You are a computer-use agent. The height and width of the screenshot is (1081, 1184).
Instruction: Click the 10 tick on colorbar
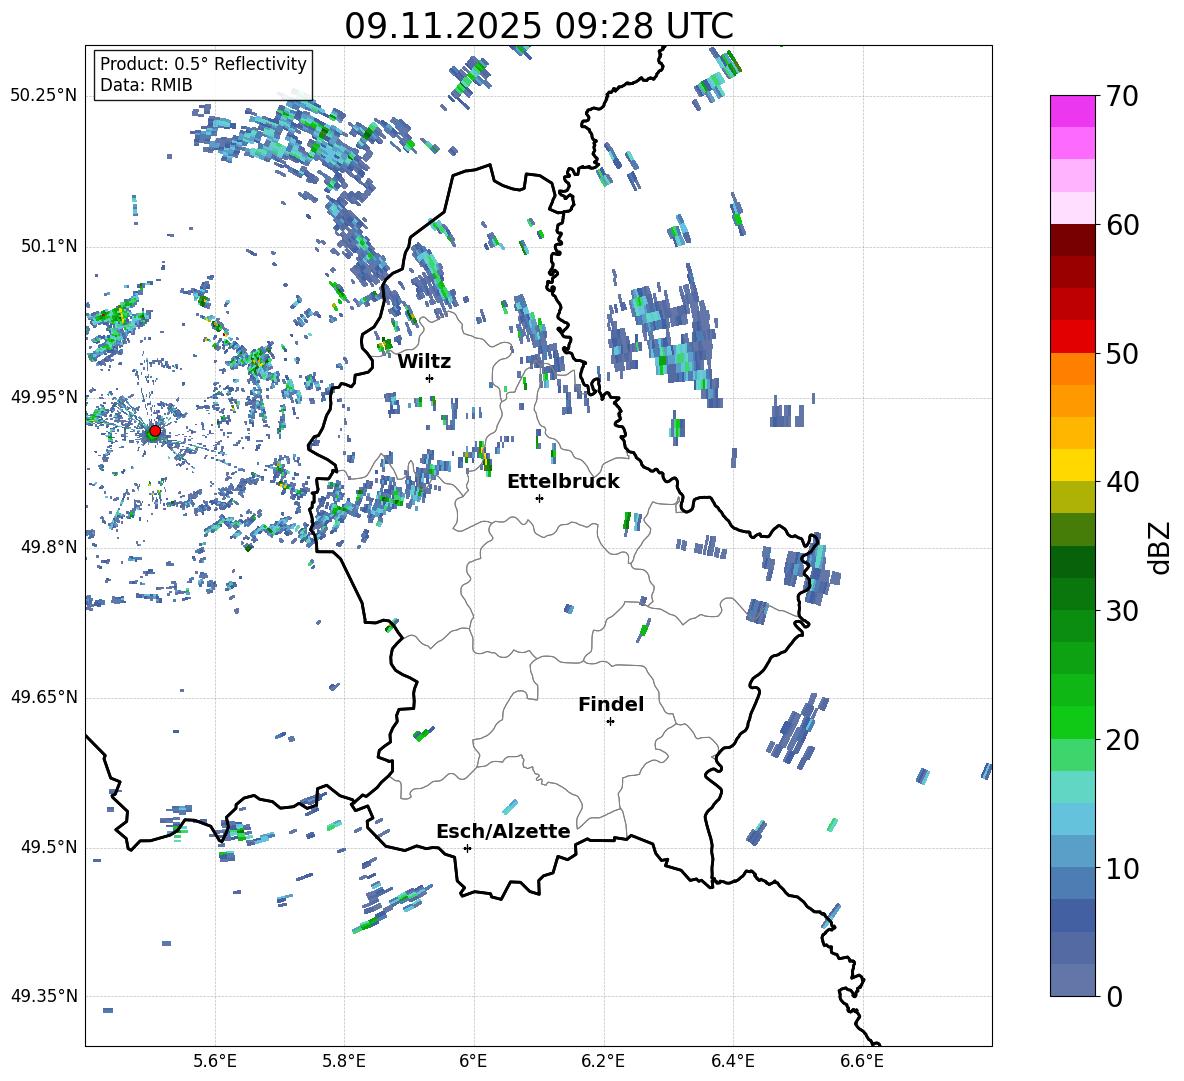click(x=1123, y=869)
